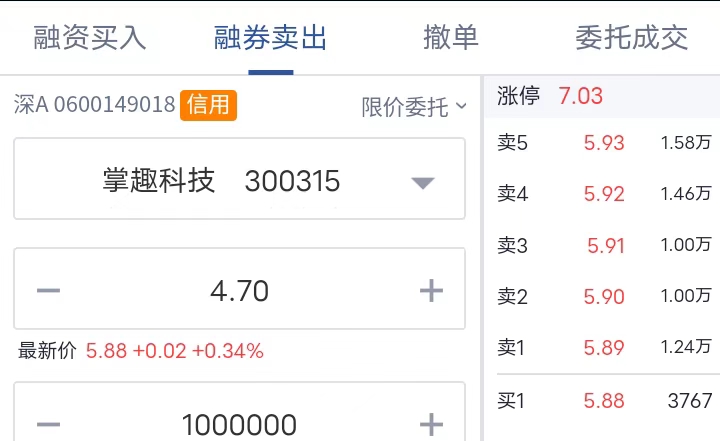Decrease quantity with the minus button beside 1000000
720x441 pixels.
(48, 424)
